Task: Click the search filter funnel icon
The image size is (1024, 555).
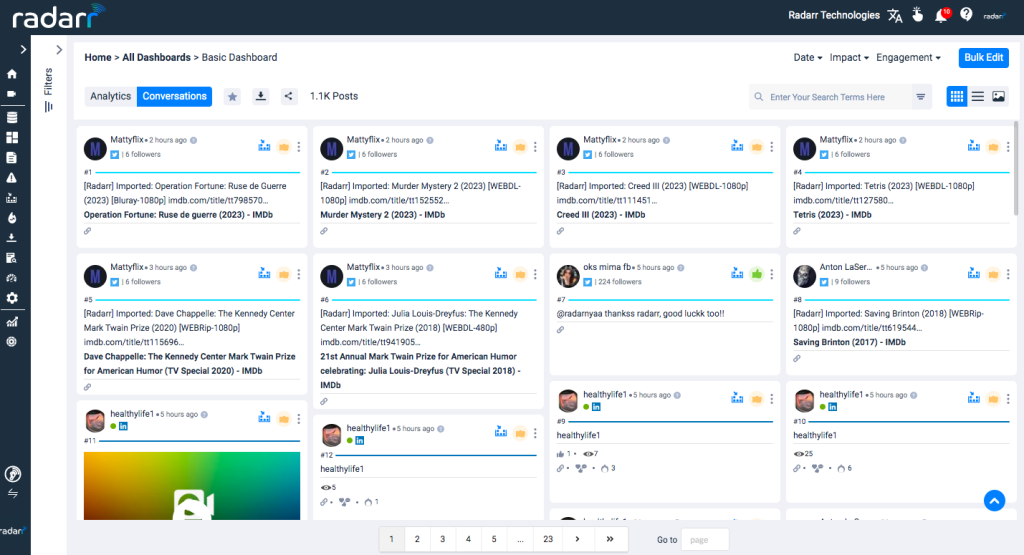Action: pyautogui.click(x=921, y=97)
